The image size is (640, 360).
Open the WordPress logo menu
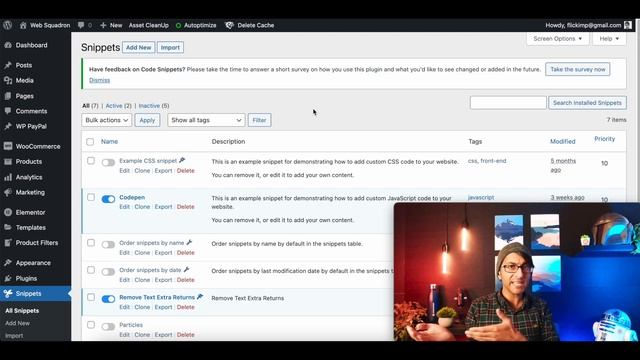[x=7, y=25]
